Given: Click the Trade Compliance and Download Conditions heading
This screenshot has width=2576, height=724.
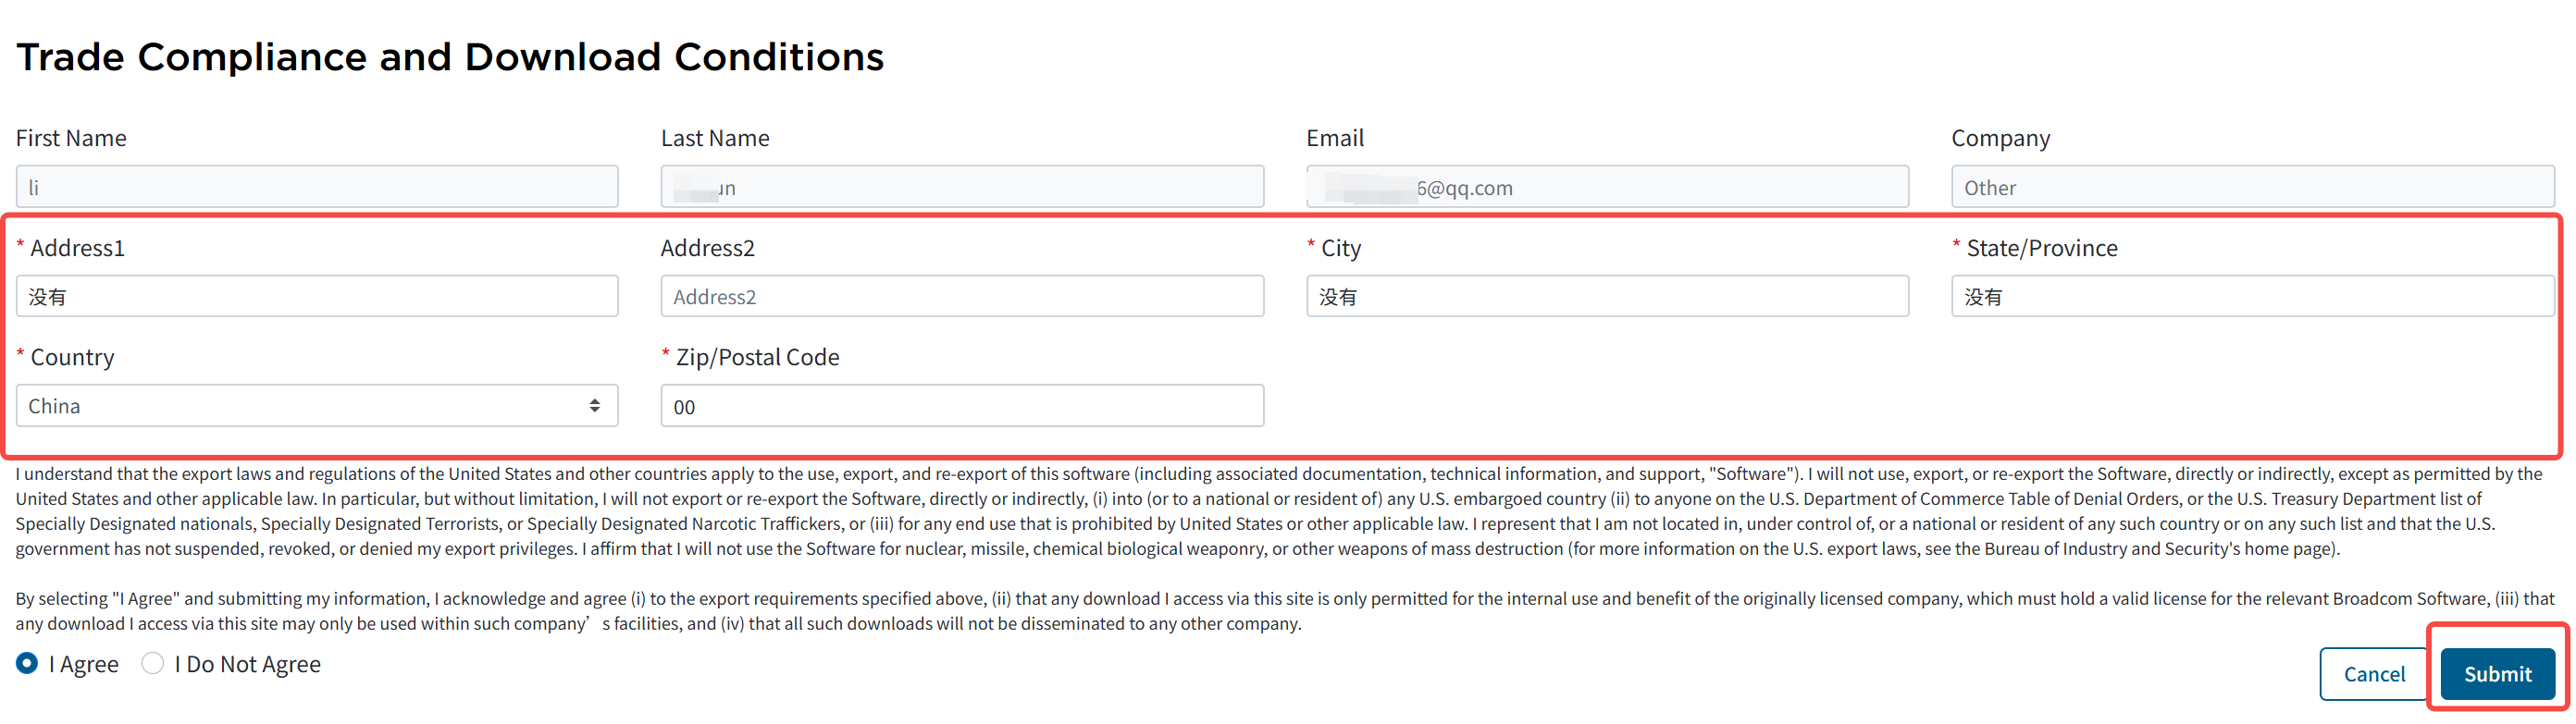Looking at the screenshot, I should [x=450, y=57].
